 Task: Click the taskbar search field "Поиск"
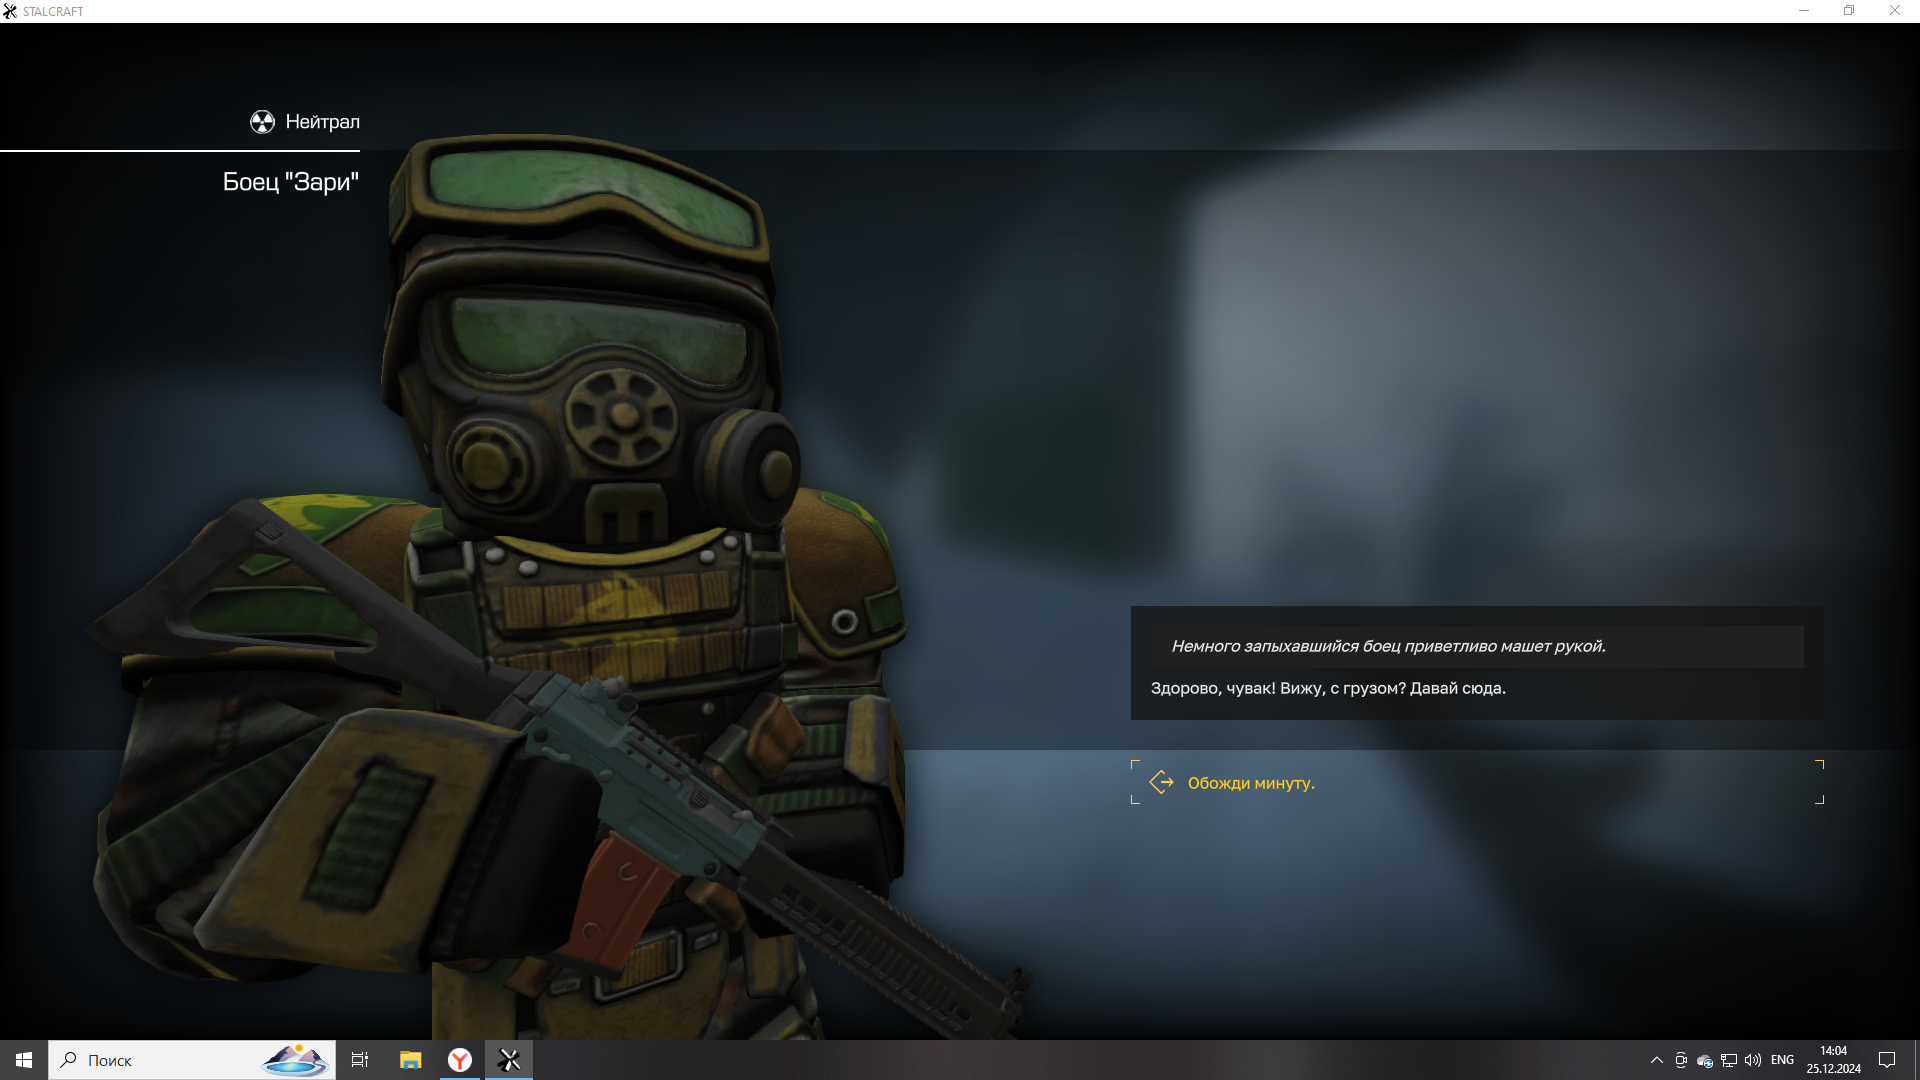tap(192, 1060)
